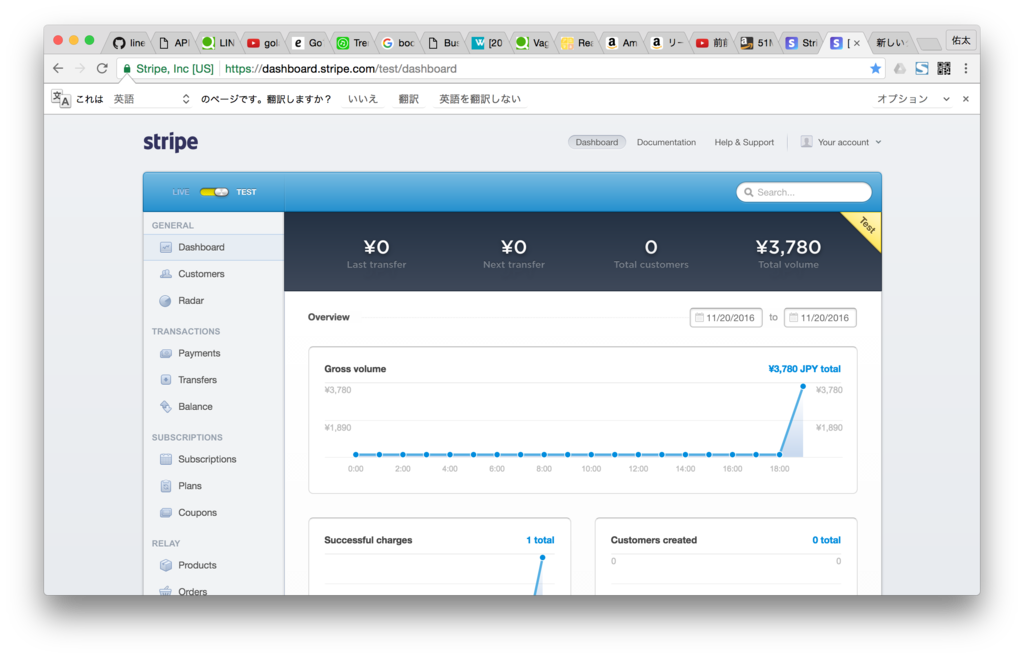The width and height of the screenshot is (1024, 658).
Task: Click the Customers sidebar icon
Action: pyautogui.click(x=166, y=274)
